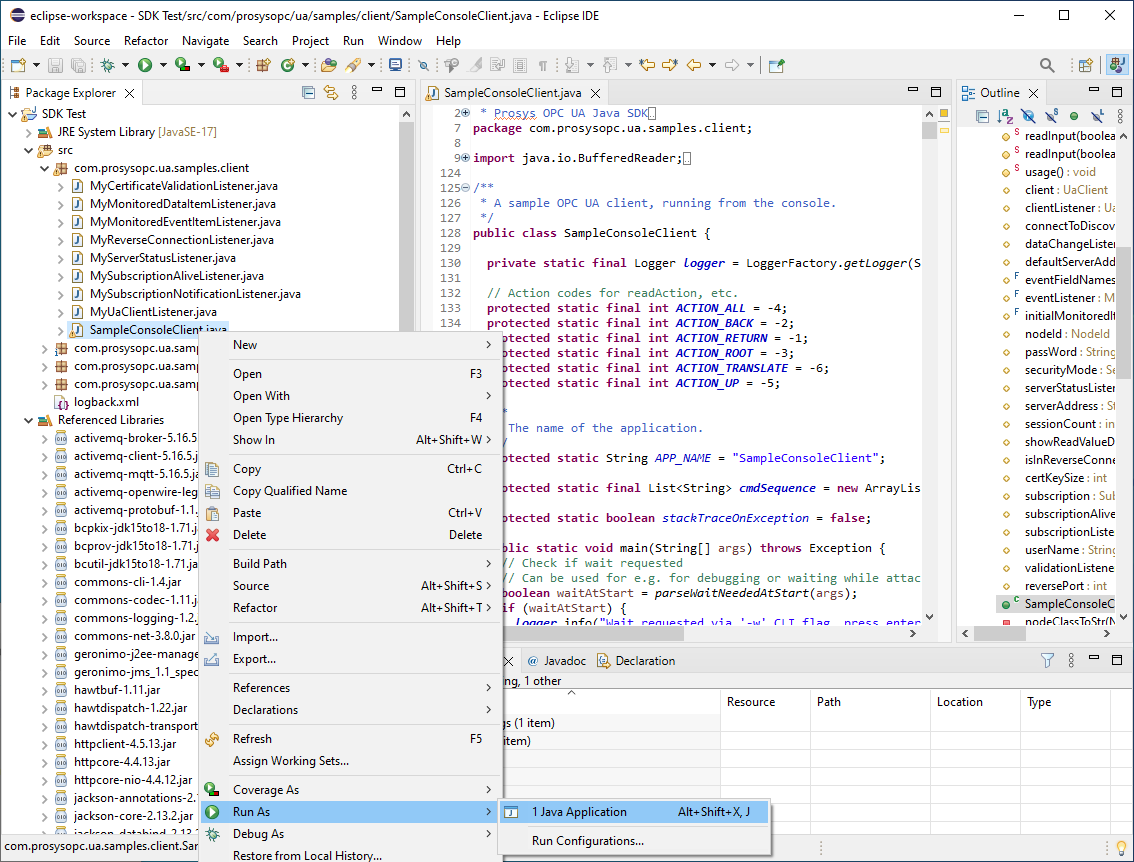Click the Debug bug icon in toolbar
Screen dimensions: 1134x862
click(107, 65)
